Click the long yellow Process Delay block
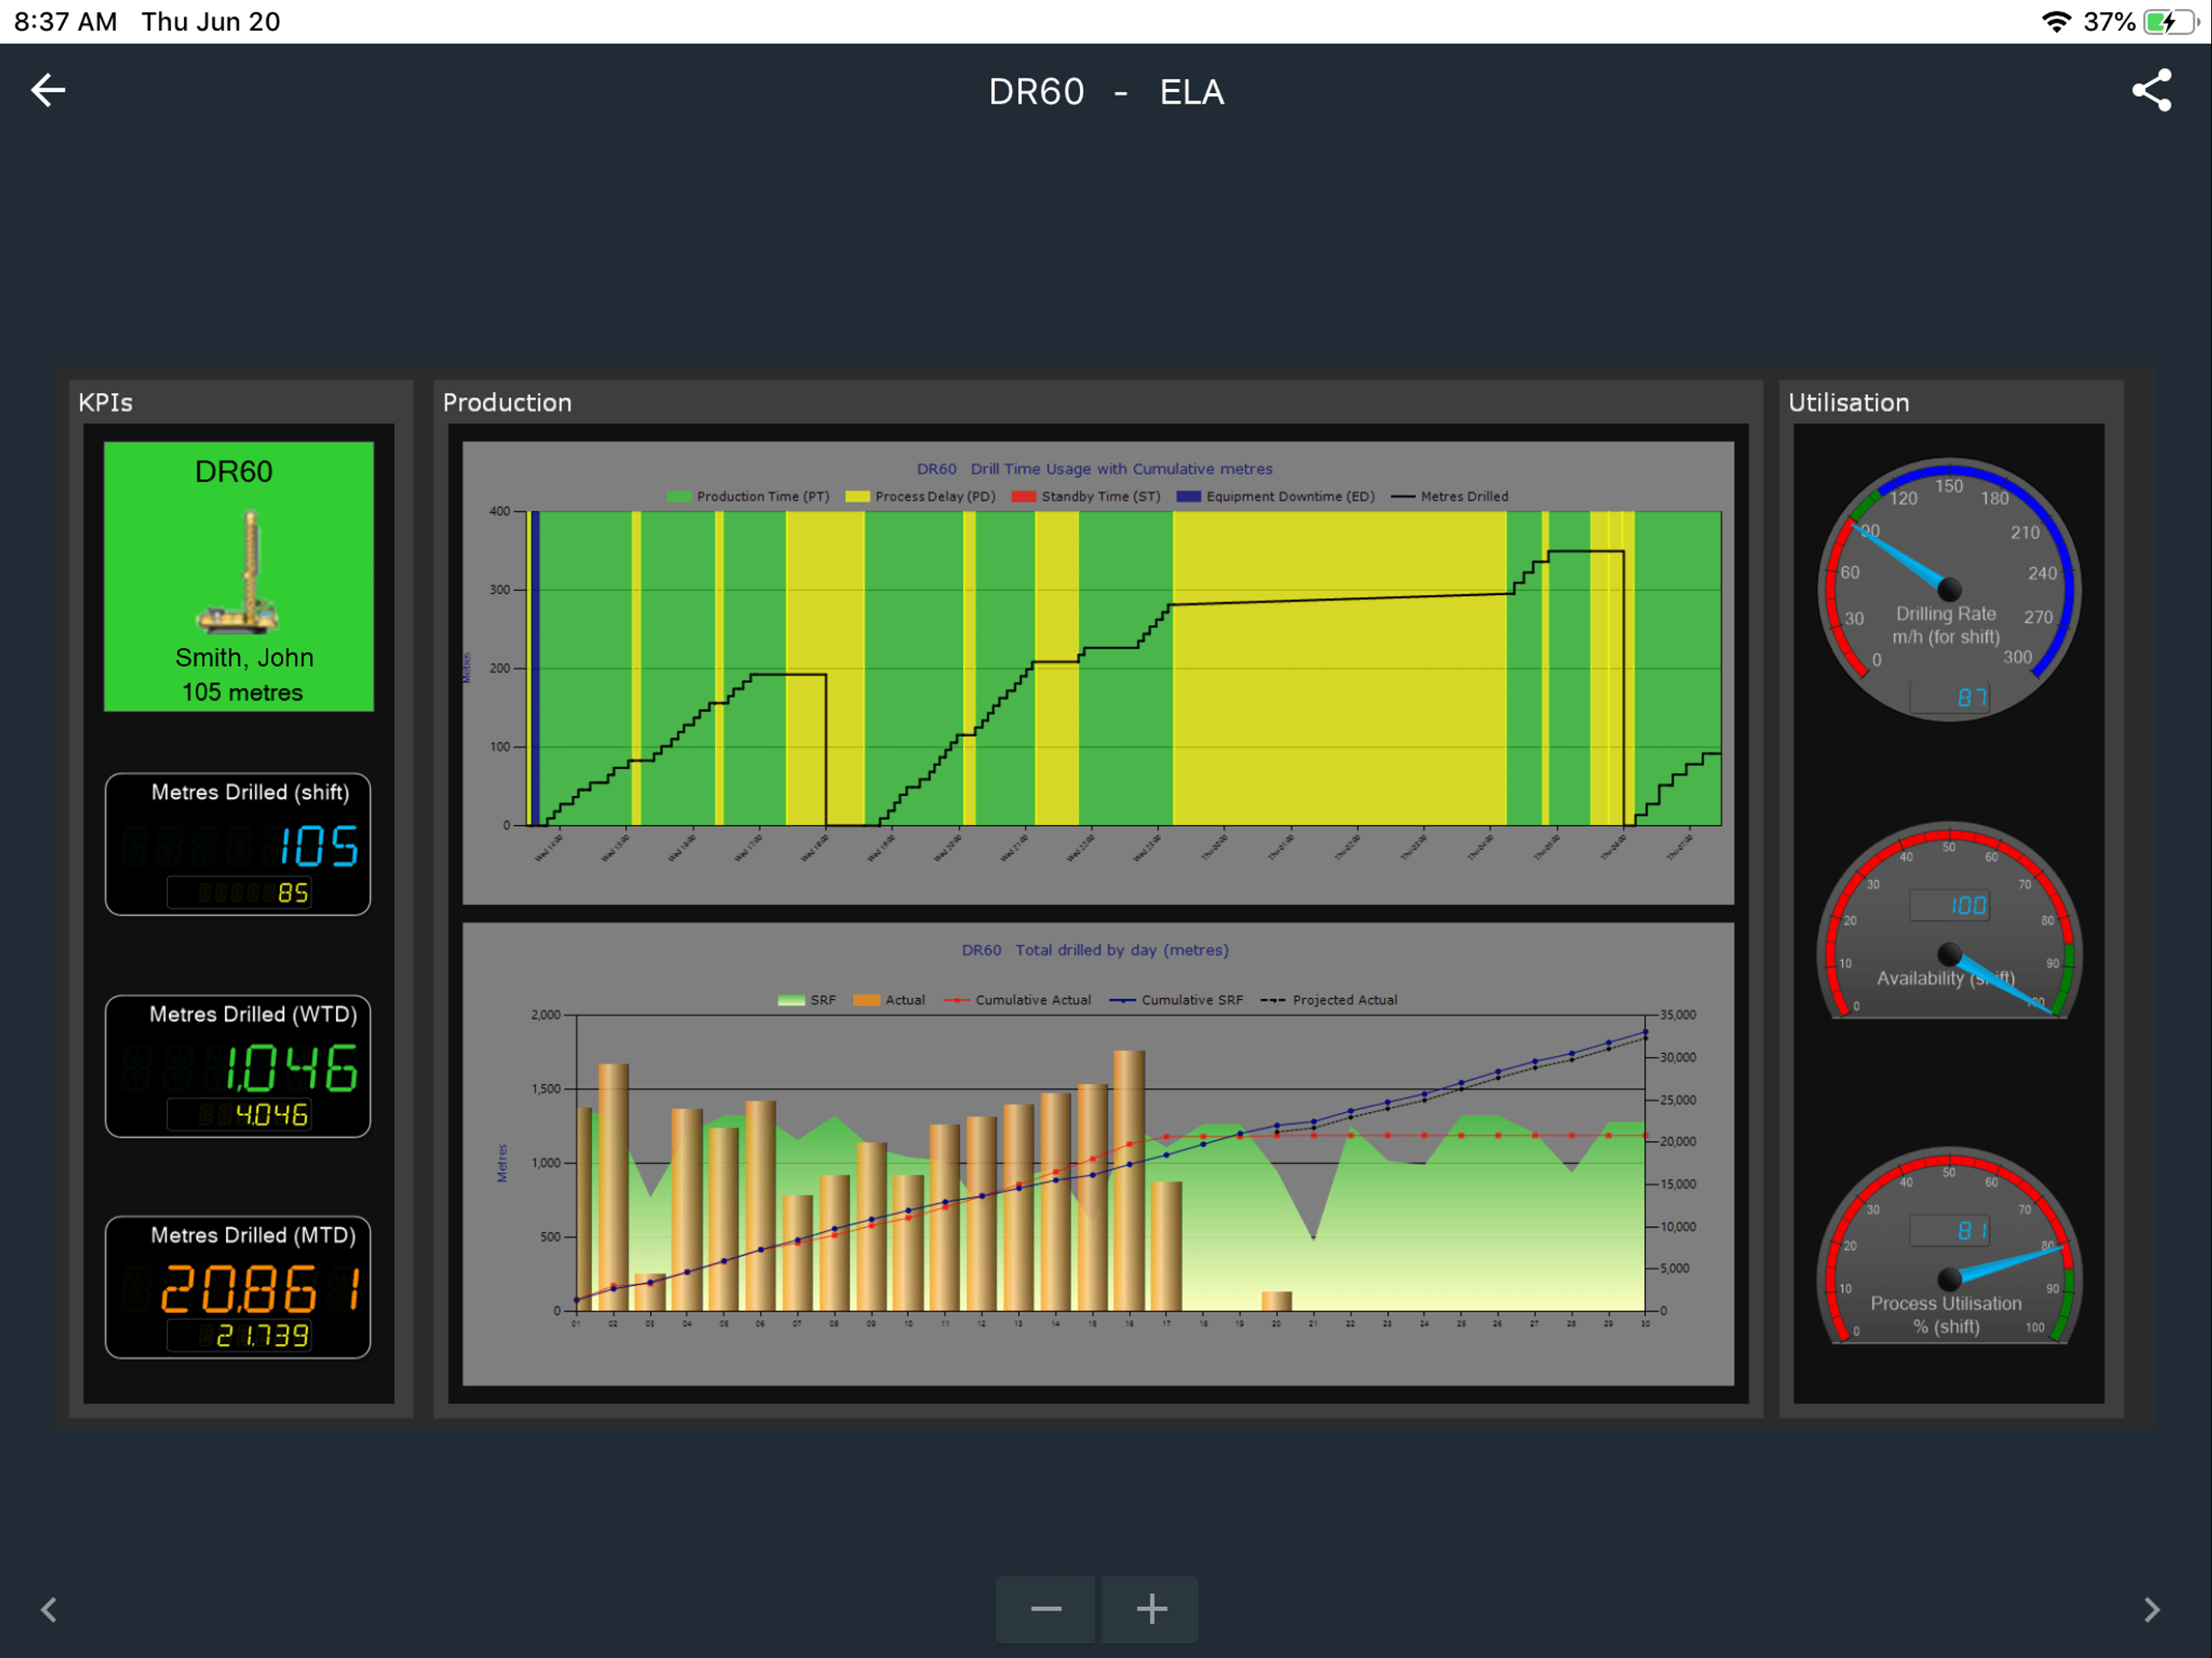 coord(1339,668)
